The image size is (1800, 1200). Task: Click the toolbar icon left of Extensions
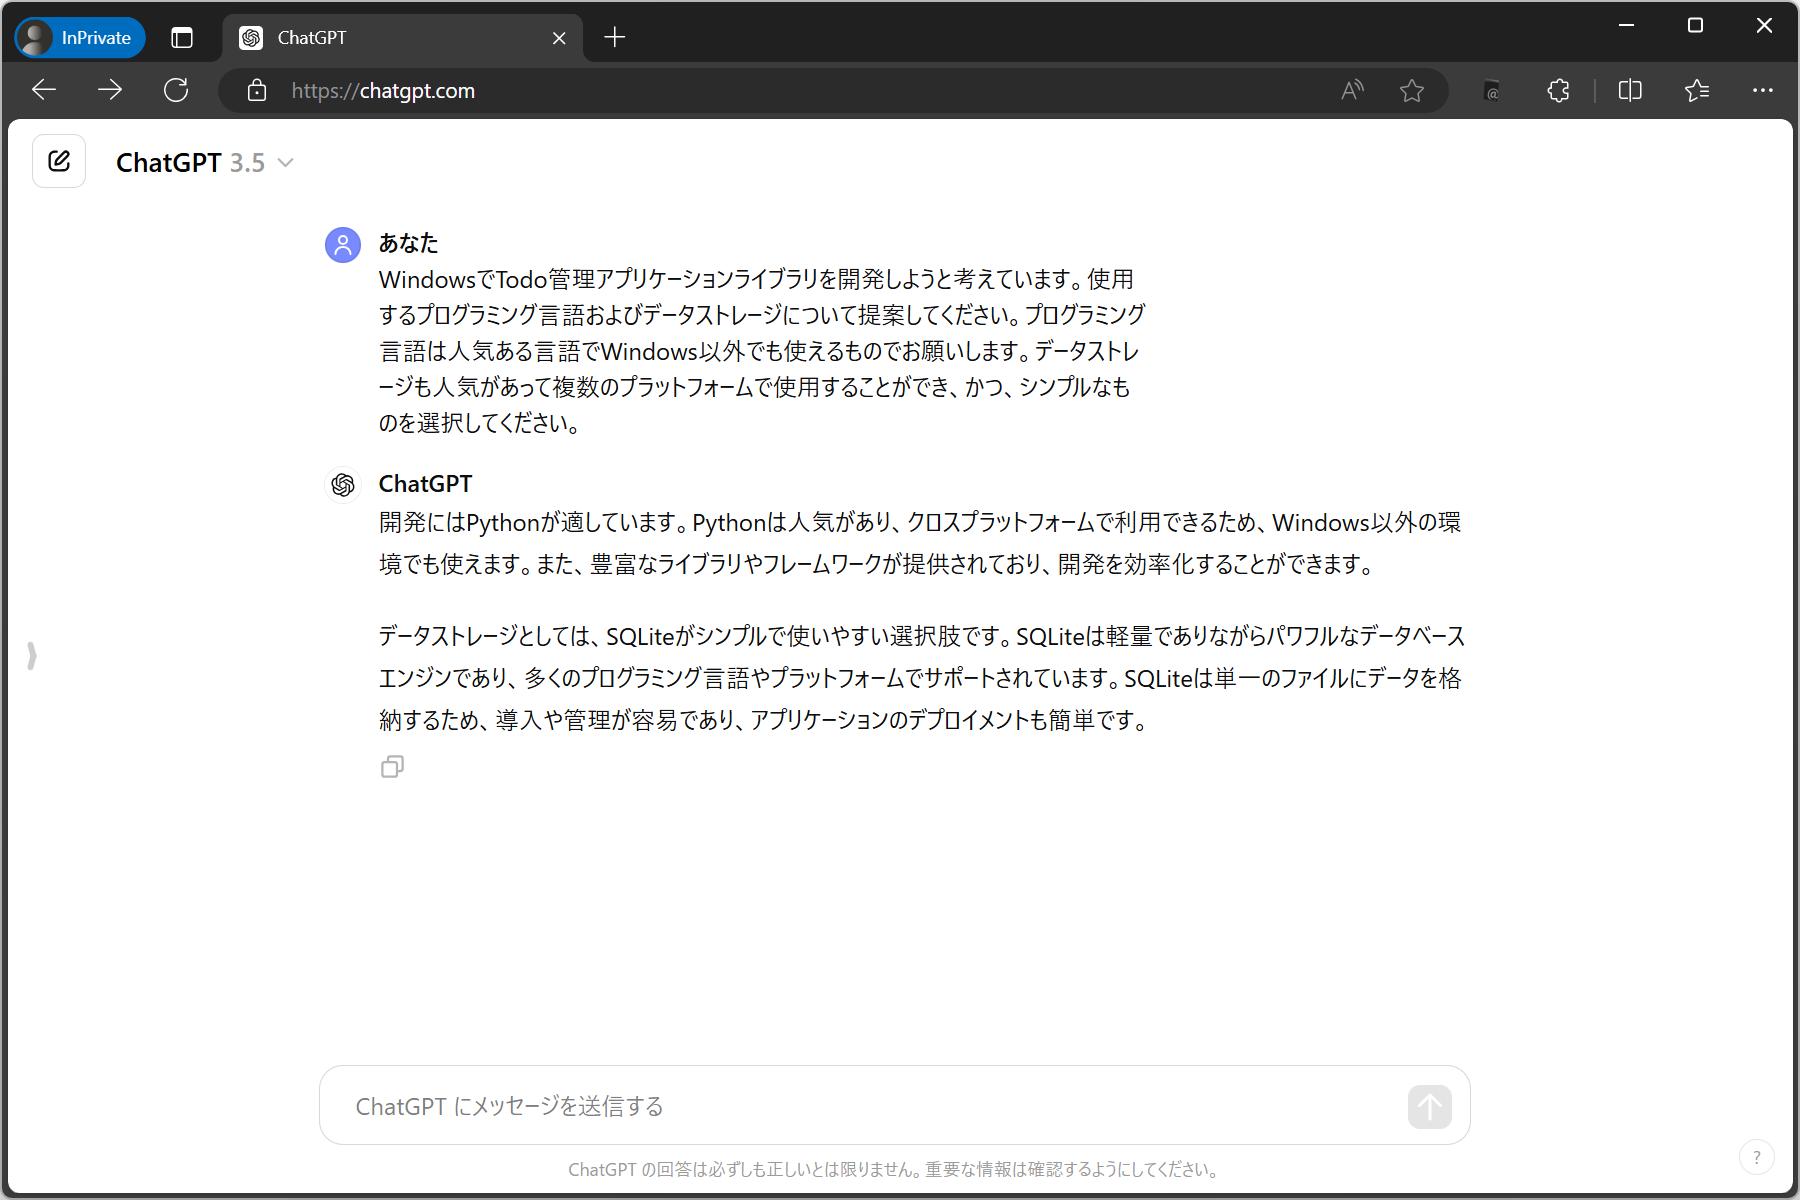coord(1492,90)
